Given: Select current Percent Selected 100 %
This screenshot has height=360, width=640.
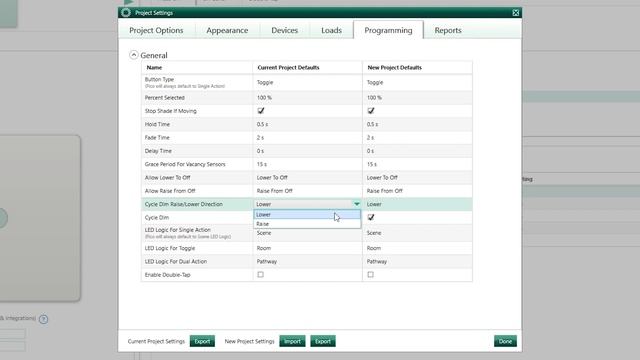Looking at the screenshot, I should 264,98.
